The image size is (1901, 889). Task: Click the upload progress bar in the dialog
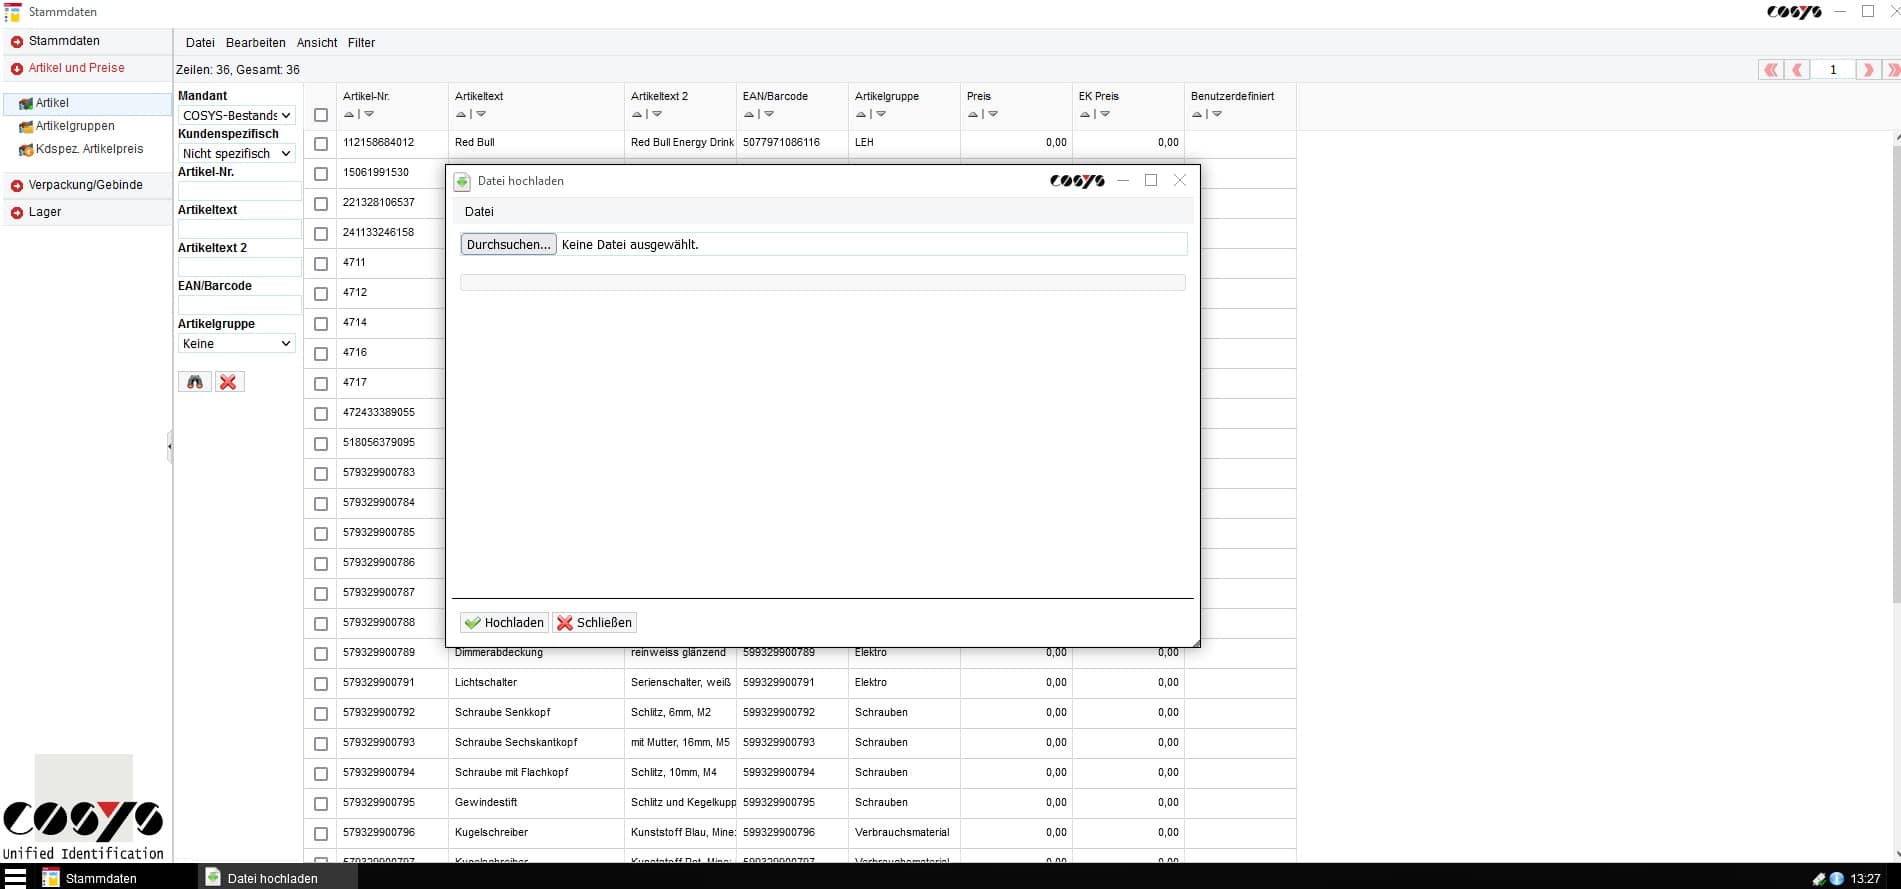(x=823, y=283)
